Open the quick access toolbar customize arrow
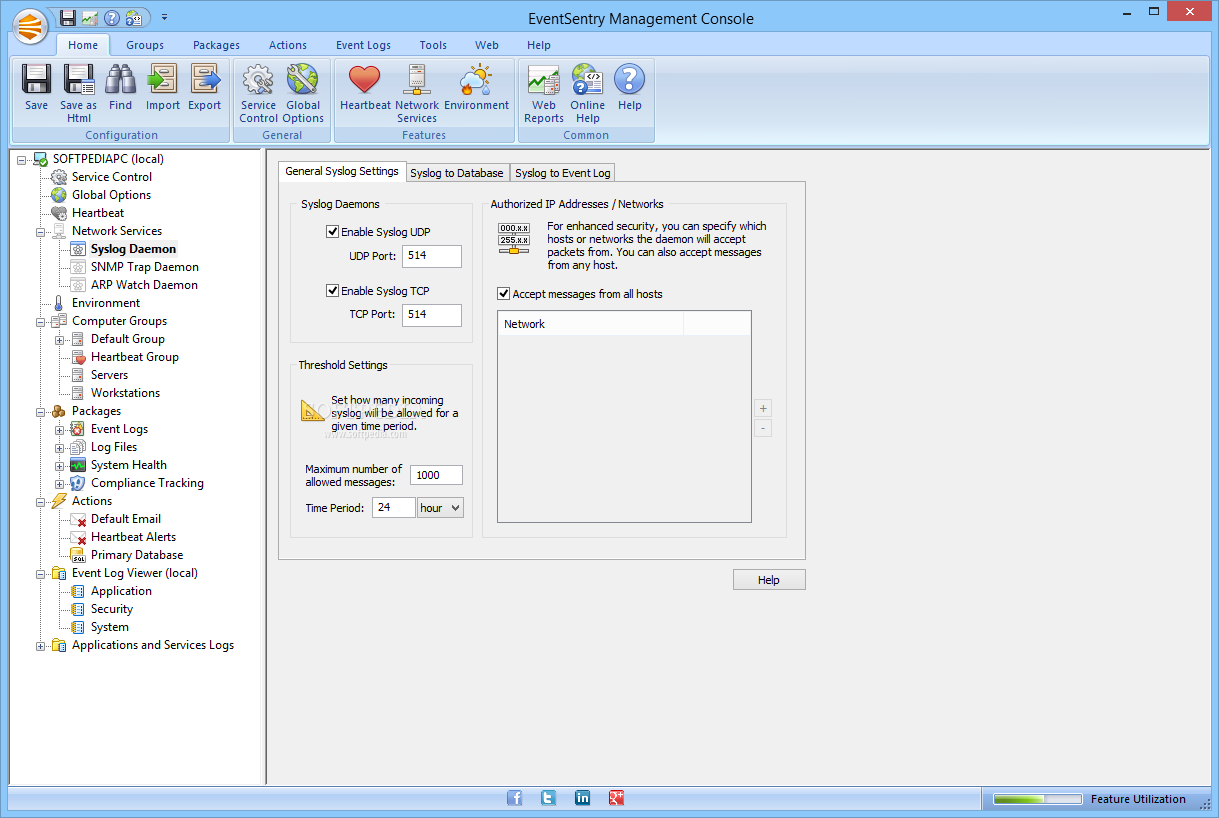This screenshot has height=818, width=1219. pos(164,17)
